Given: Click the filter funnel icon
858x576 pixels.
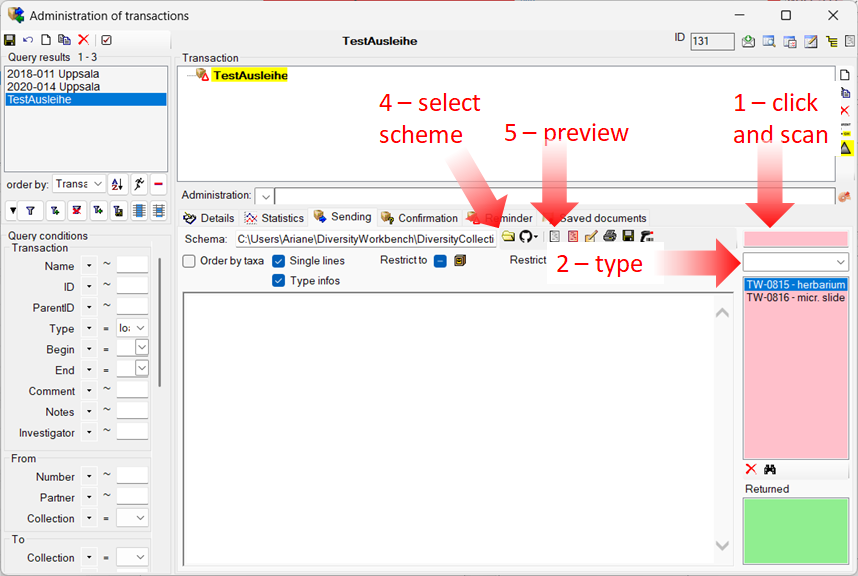Looking at the screenshot, I should [x=30, y=211].
